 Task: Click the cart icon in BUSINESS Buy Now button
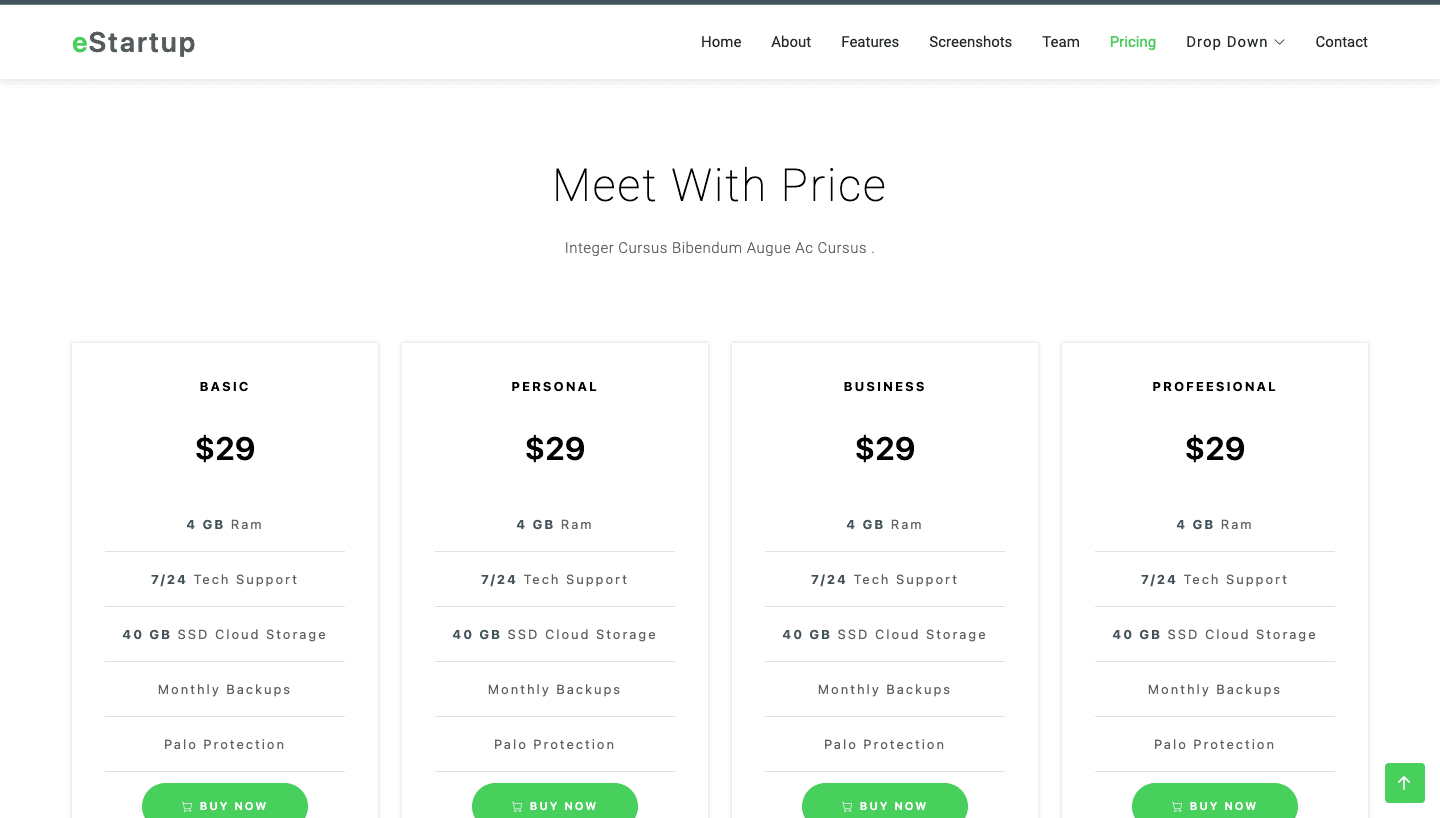(x=847, y=805)
